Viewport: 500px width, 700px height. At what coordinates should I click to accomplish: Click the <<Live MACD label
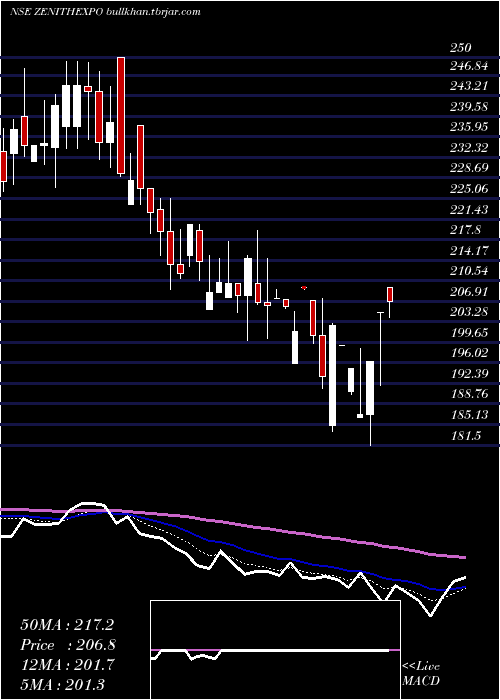point(421,674)
